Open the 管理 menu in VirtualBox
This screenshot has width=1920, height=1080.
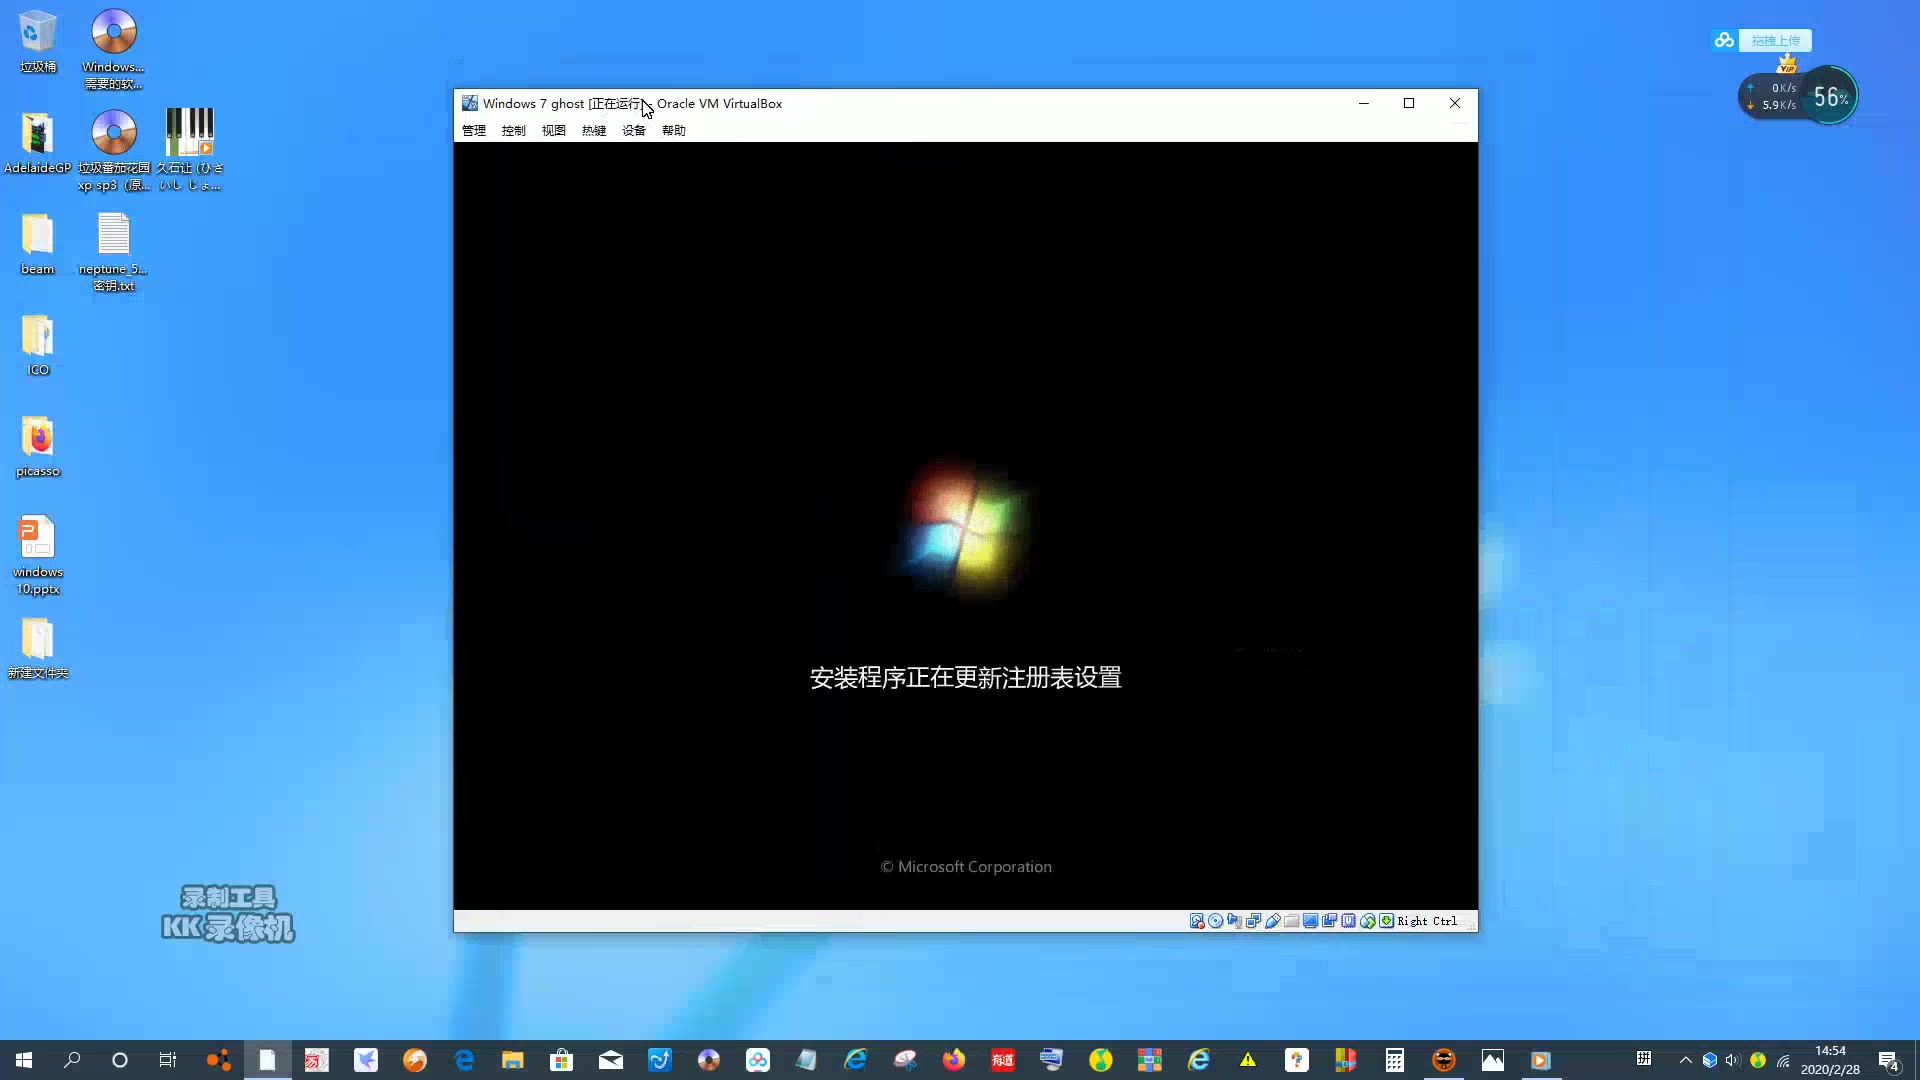[x=473, y=130]
